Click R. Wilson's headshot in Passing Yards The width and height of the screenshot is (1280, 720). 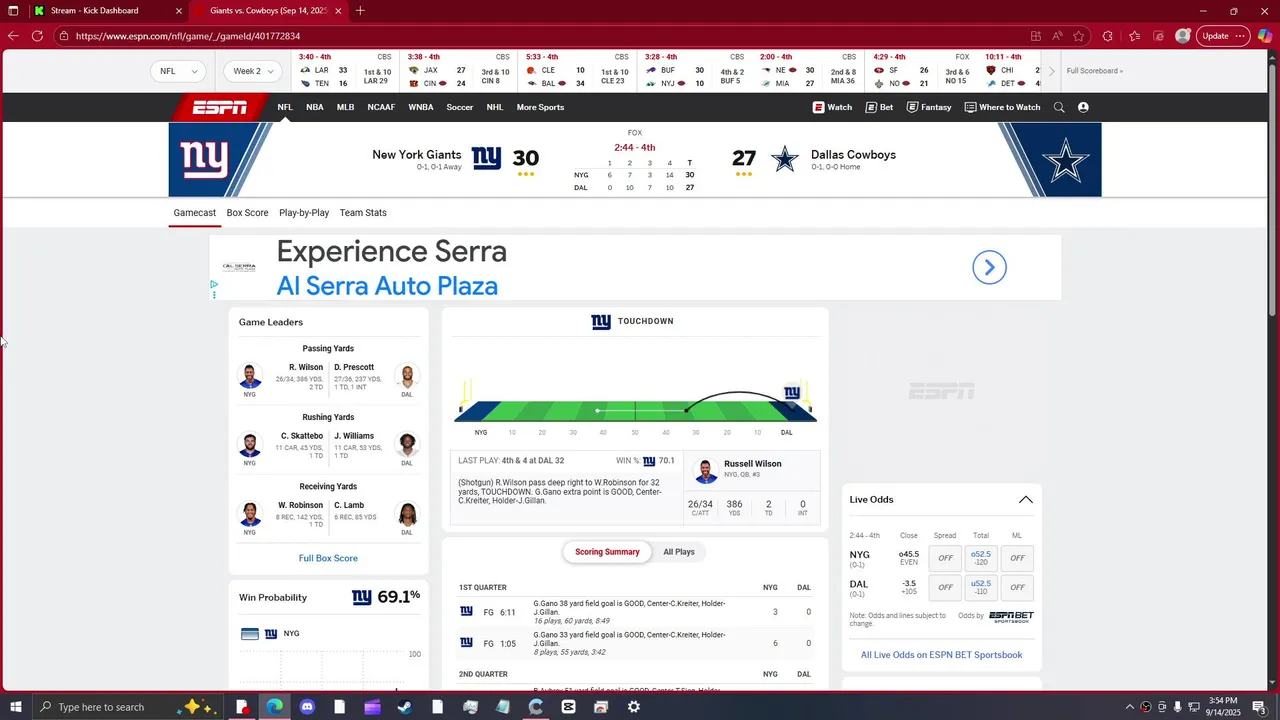coord(250,376)
